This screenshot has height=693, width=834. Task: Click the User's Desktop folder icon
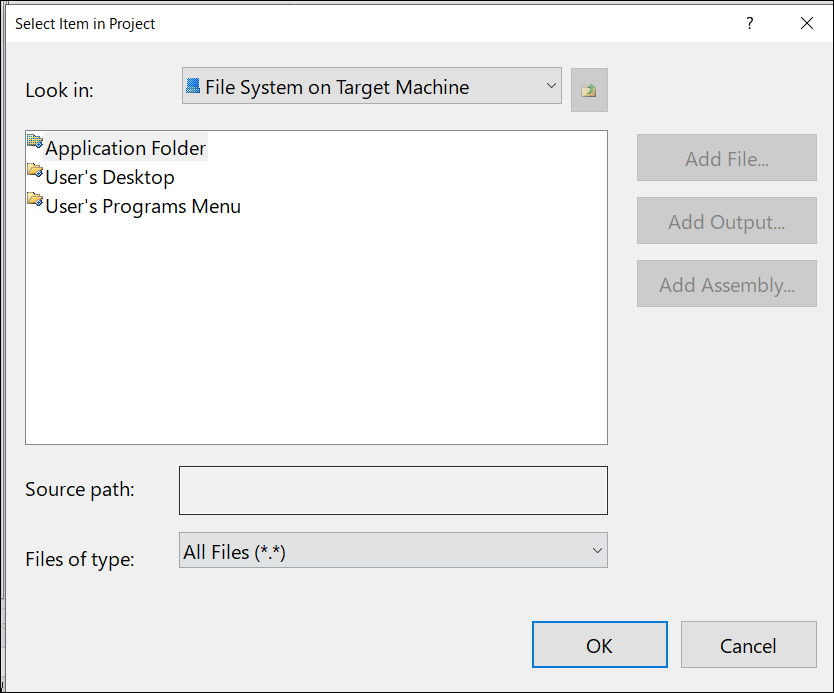(x=35, y=170)
